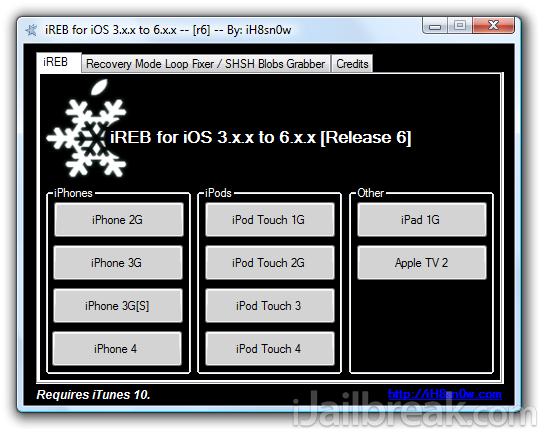Screen dimensions: 538x429
Task: Choose iPod Touch 1G
Action: coord(270,220)
